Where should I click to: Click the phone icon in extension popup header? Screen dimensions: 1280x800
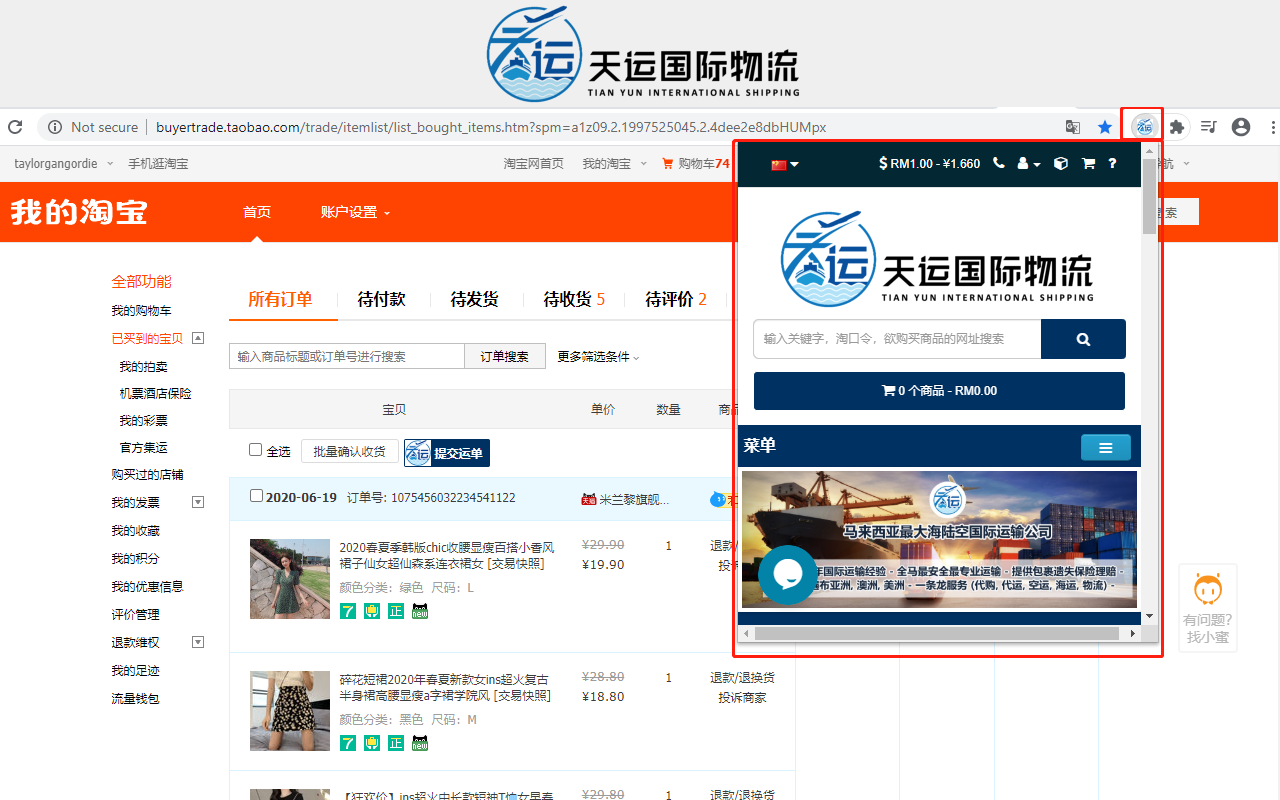point(999,164)
